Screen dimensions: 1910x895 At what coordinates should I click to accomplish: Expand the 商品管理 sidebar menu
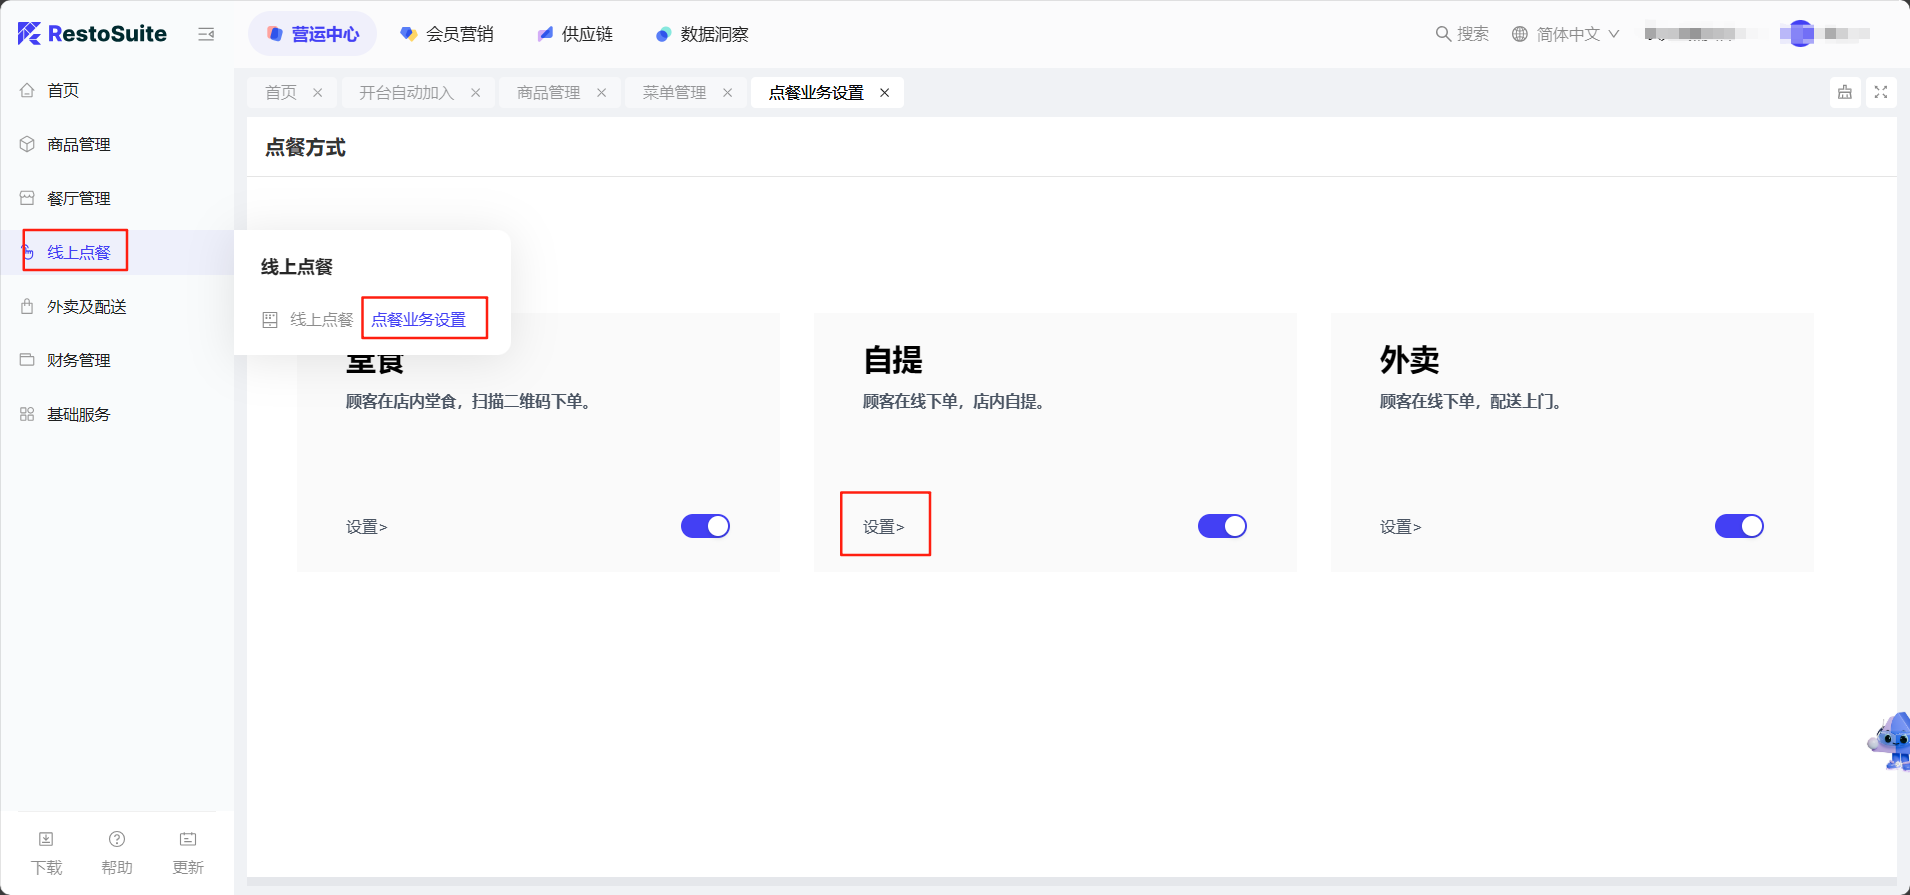point(79,145)
